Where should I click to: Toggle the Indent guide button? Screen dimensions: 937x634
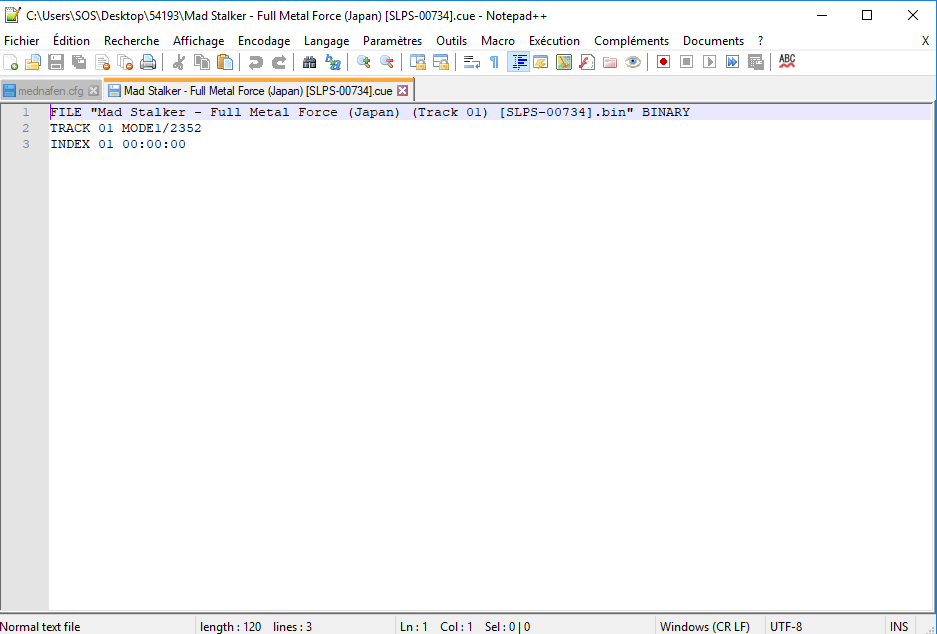[x=518, y=62]
